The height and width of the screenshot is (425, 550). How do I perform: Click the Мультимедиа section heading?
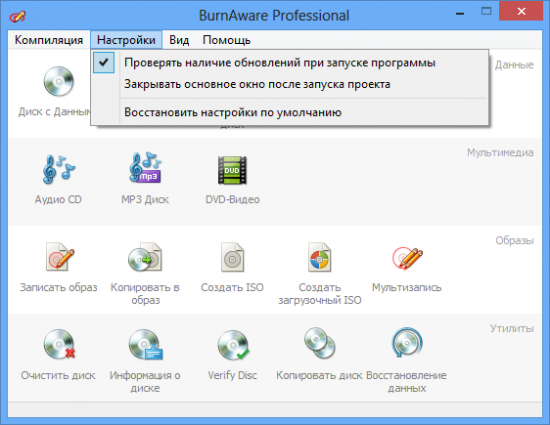[500, 153]
